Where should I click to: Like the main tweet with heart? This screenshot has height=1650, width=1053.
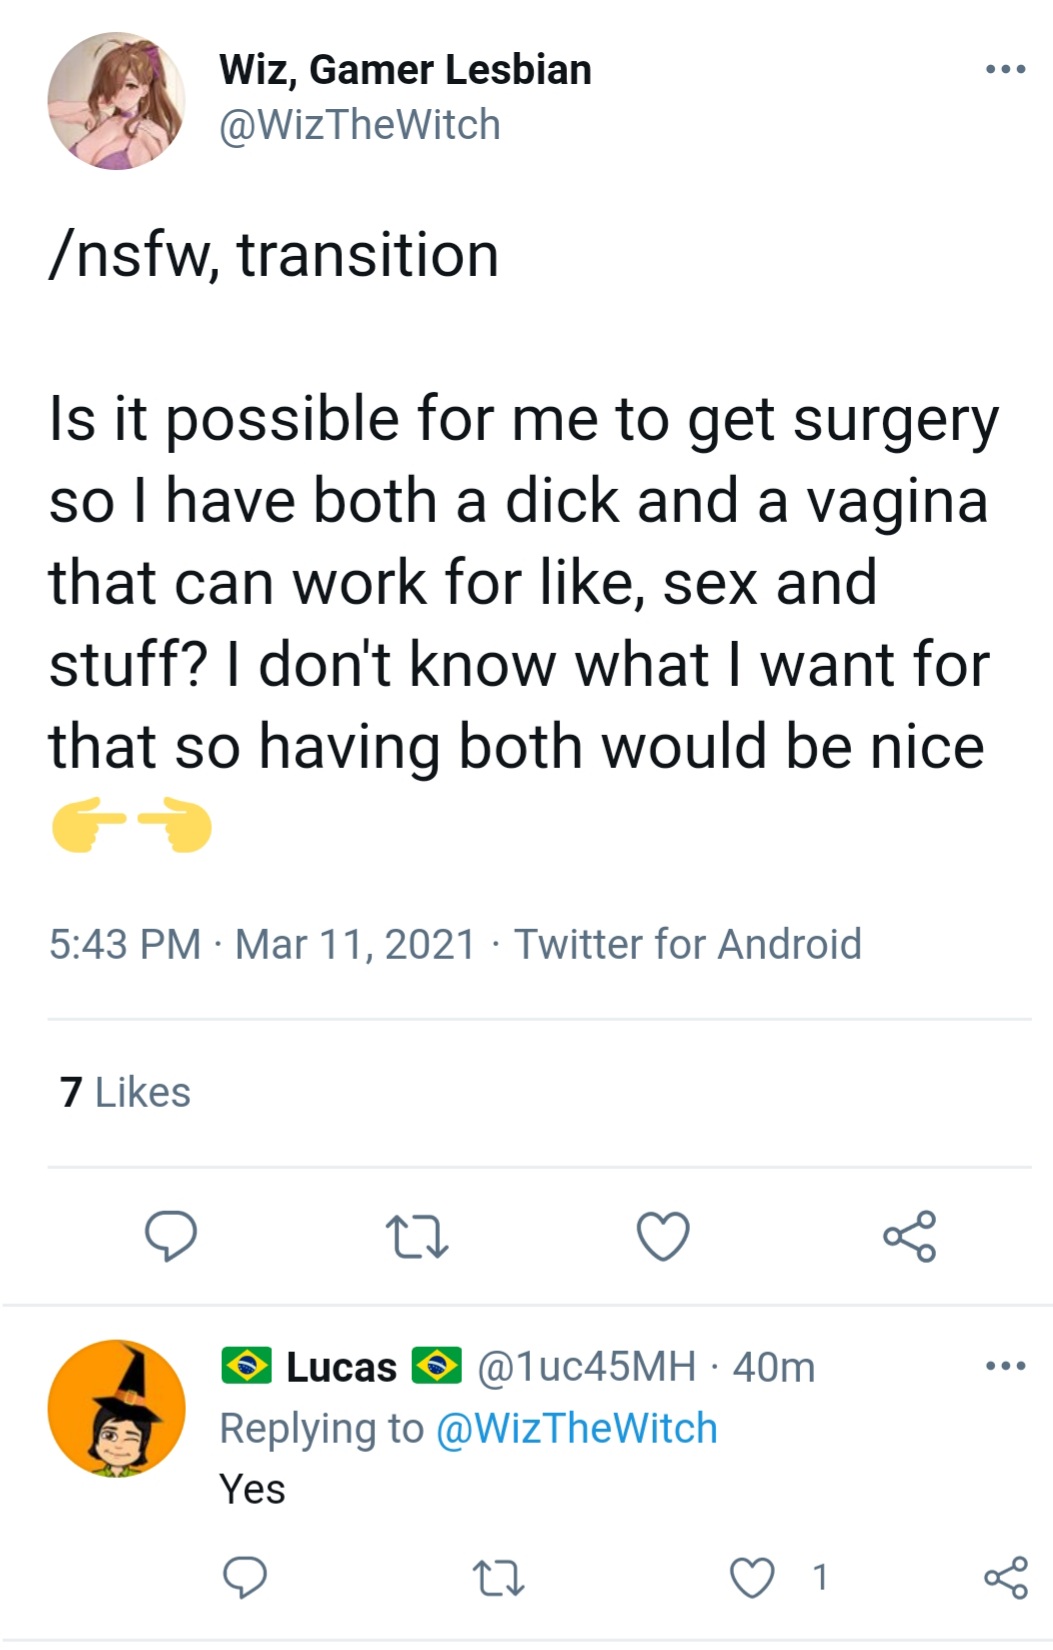click(x=663, y=1236)
